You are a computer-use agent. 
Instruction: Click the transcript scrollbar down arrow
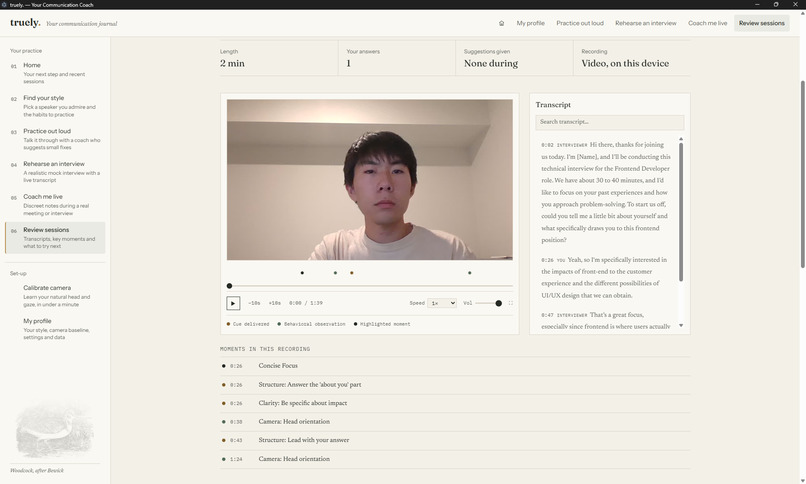(x=681, y=325)
